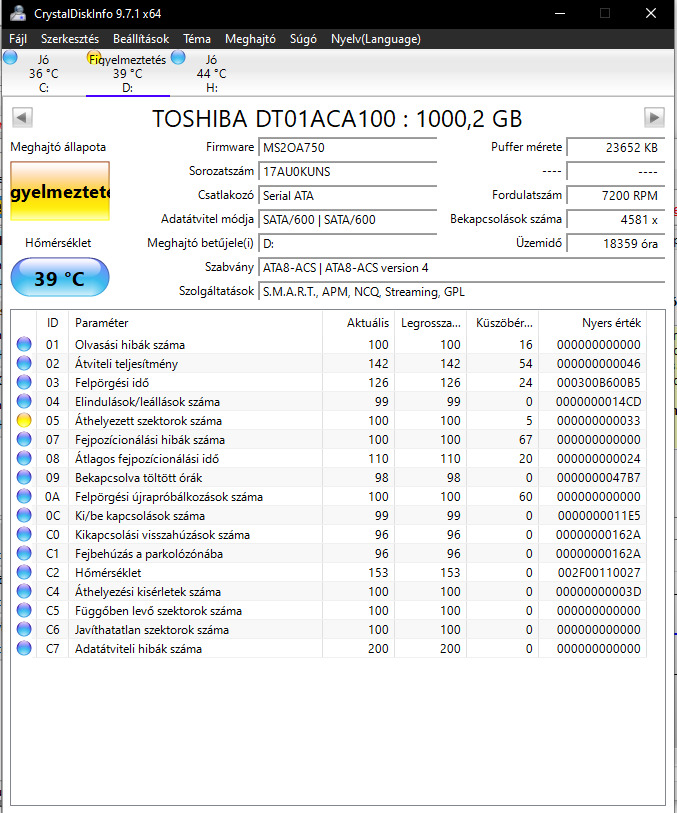The image size is (677, 813).
Task: Click status orb for row 01 Olvasási hibák száma
Action: [x=24, y=344]
